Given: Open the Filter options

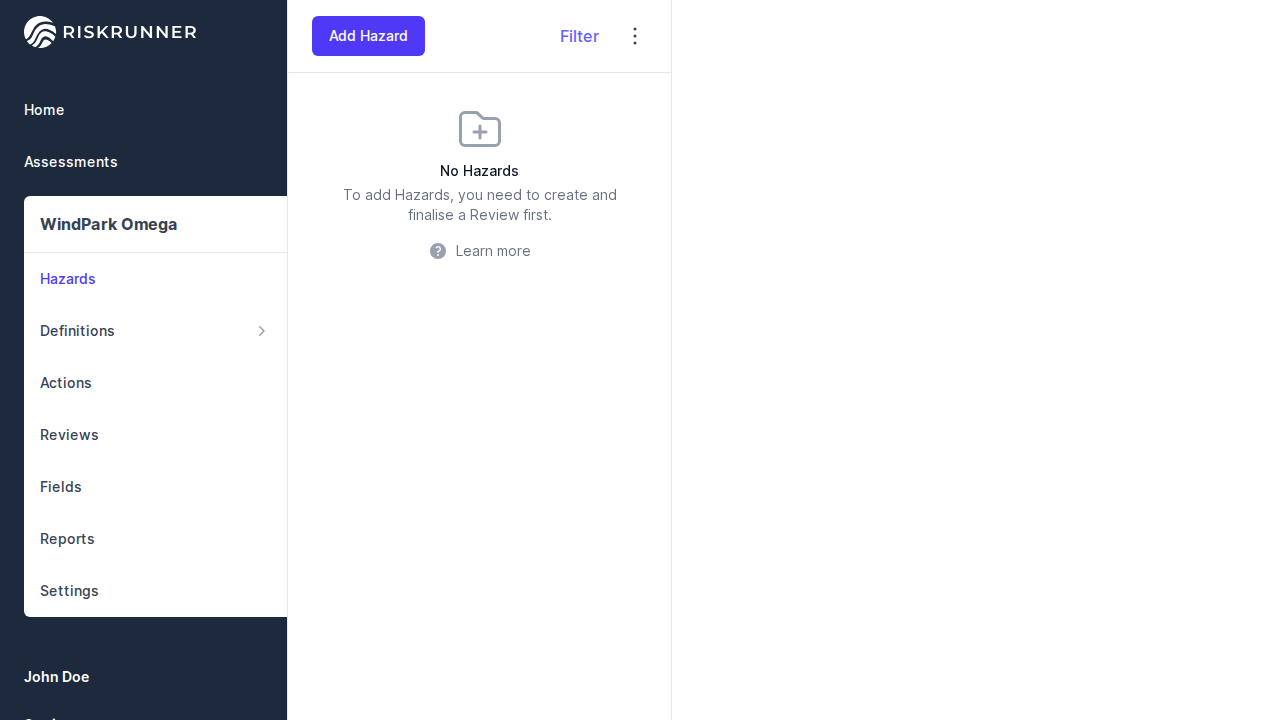Looking at the screenshot, I should [x=579, y=36].
